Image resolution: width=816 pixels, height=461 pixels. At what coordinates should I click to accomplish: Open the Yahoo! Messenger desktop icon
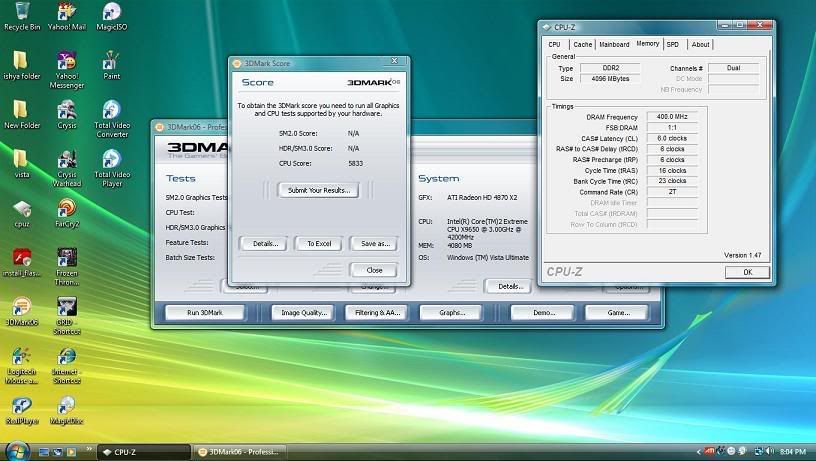tap(67, 63)
